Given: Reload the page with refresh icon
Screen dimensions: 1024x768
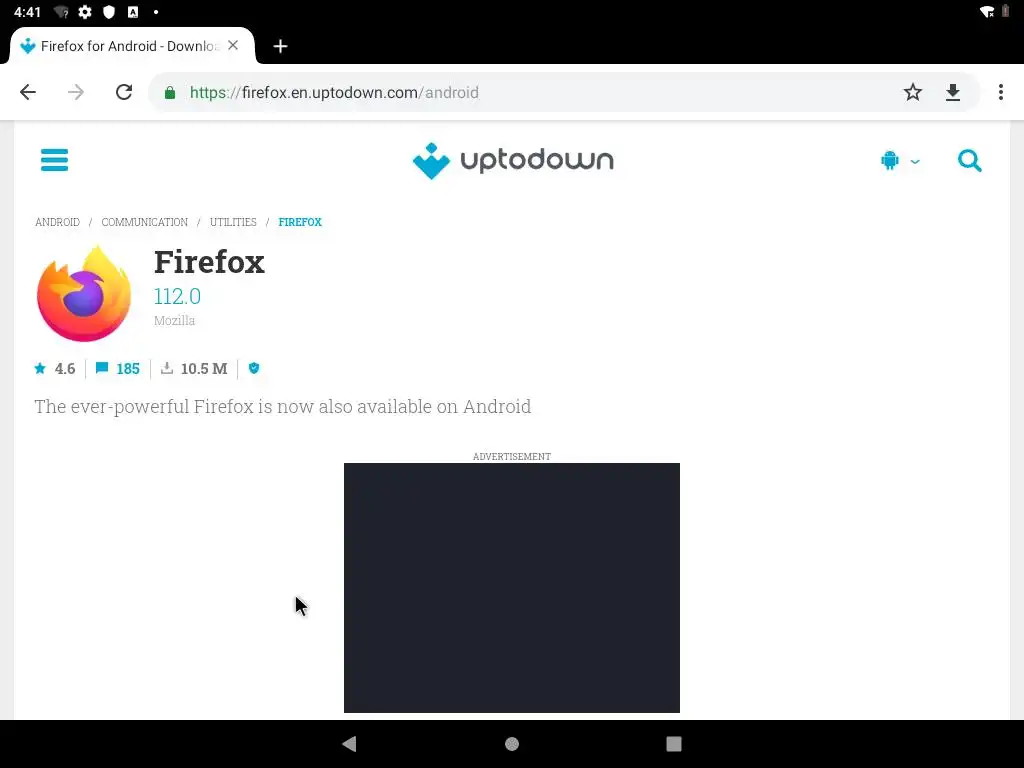Looking at the screenshot, I should point(124,92).
